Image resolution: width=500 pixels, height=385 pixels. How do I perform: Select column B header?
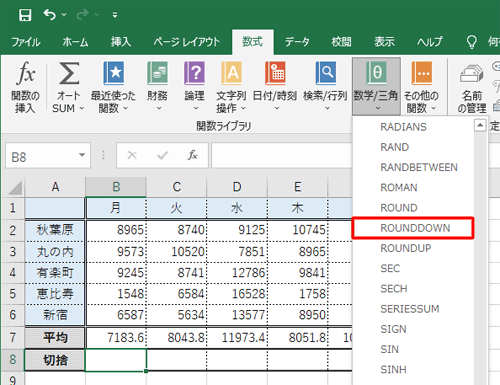coord(116,187)
